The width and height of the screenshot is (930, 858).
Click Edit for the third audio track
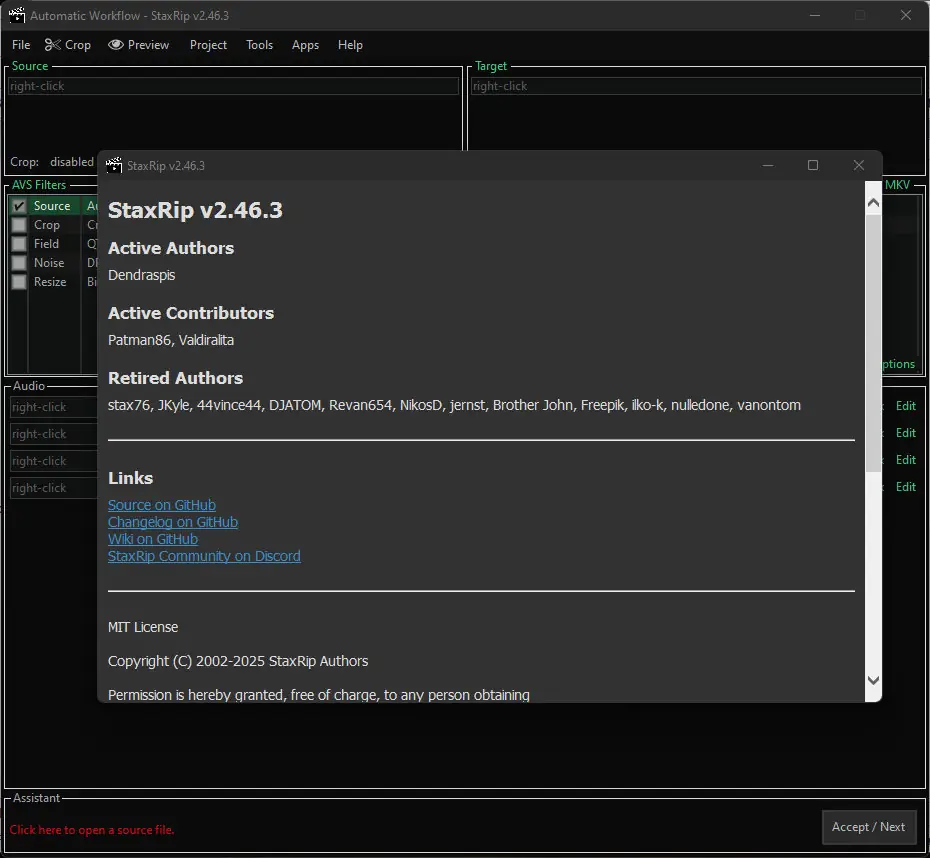point(906,460)
